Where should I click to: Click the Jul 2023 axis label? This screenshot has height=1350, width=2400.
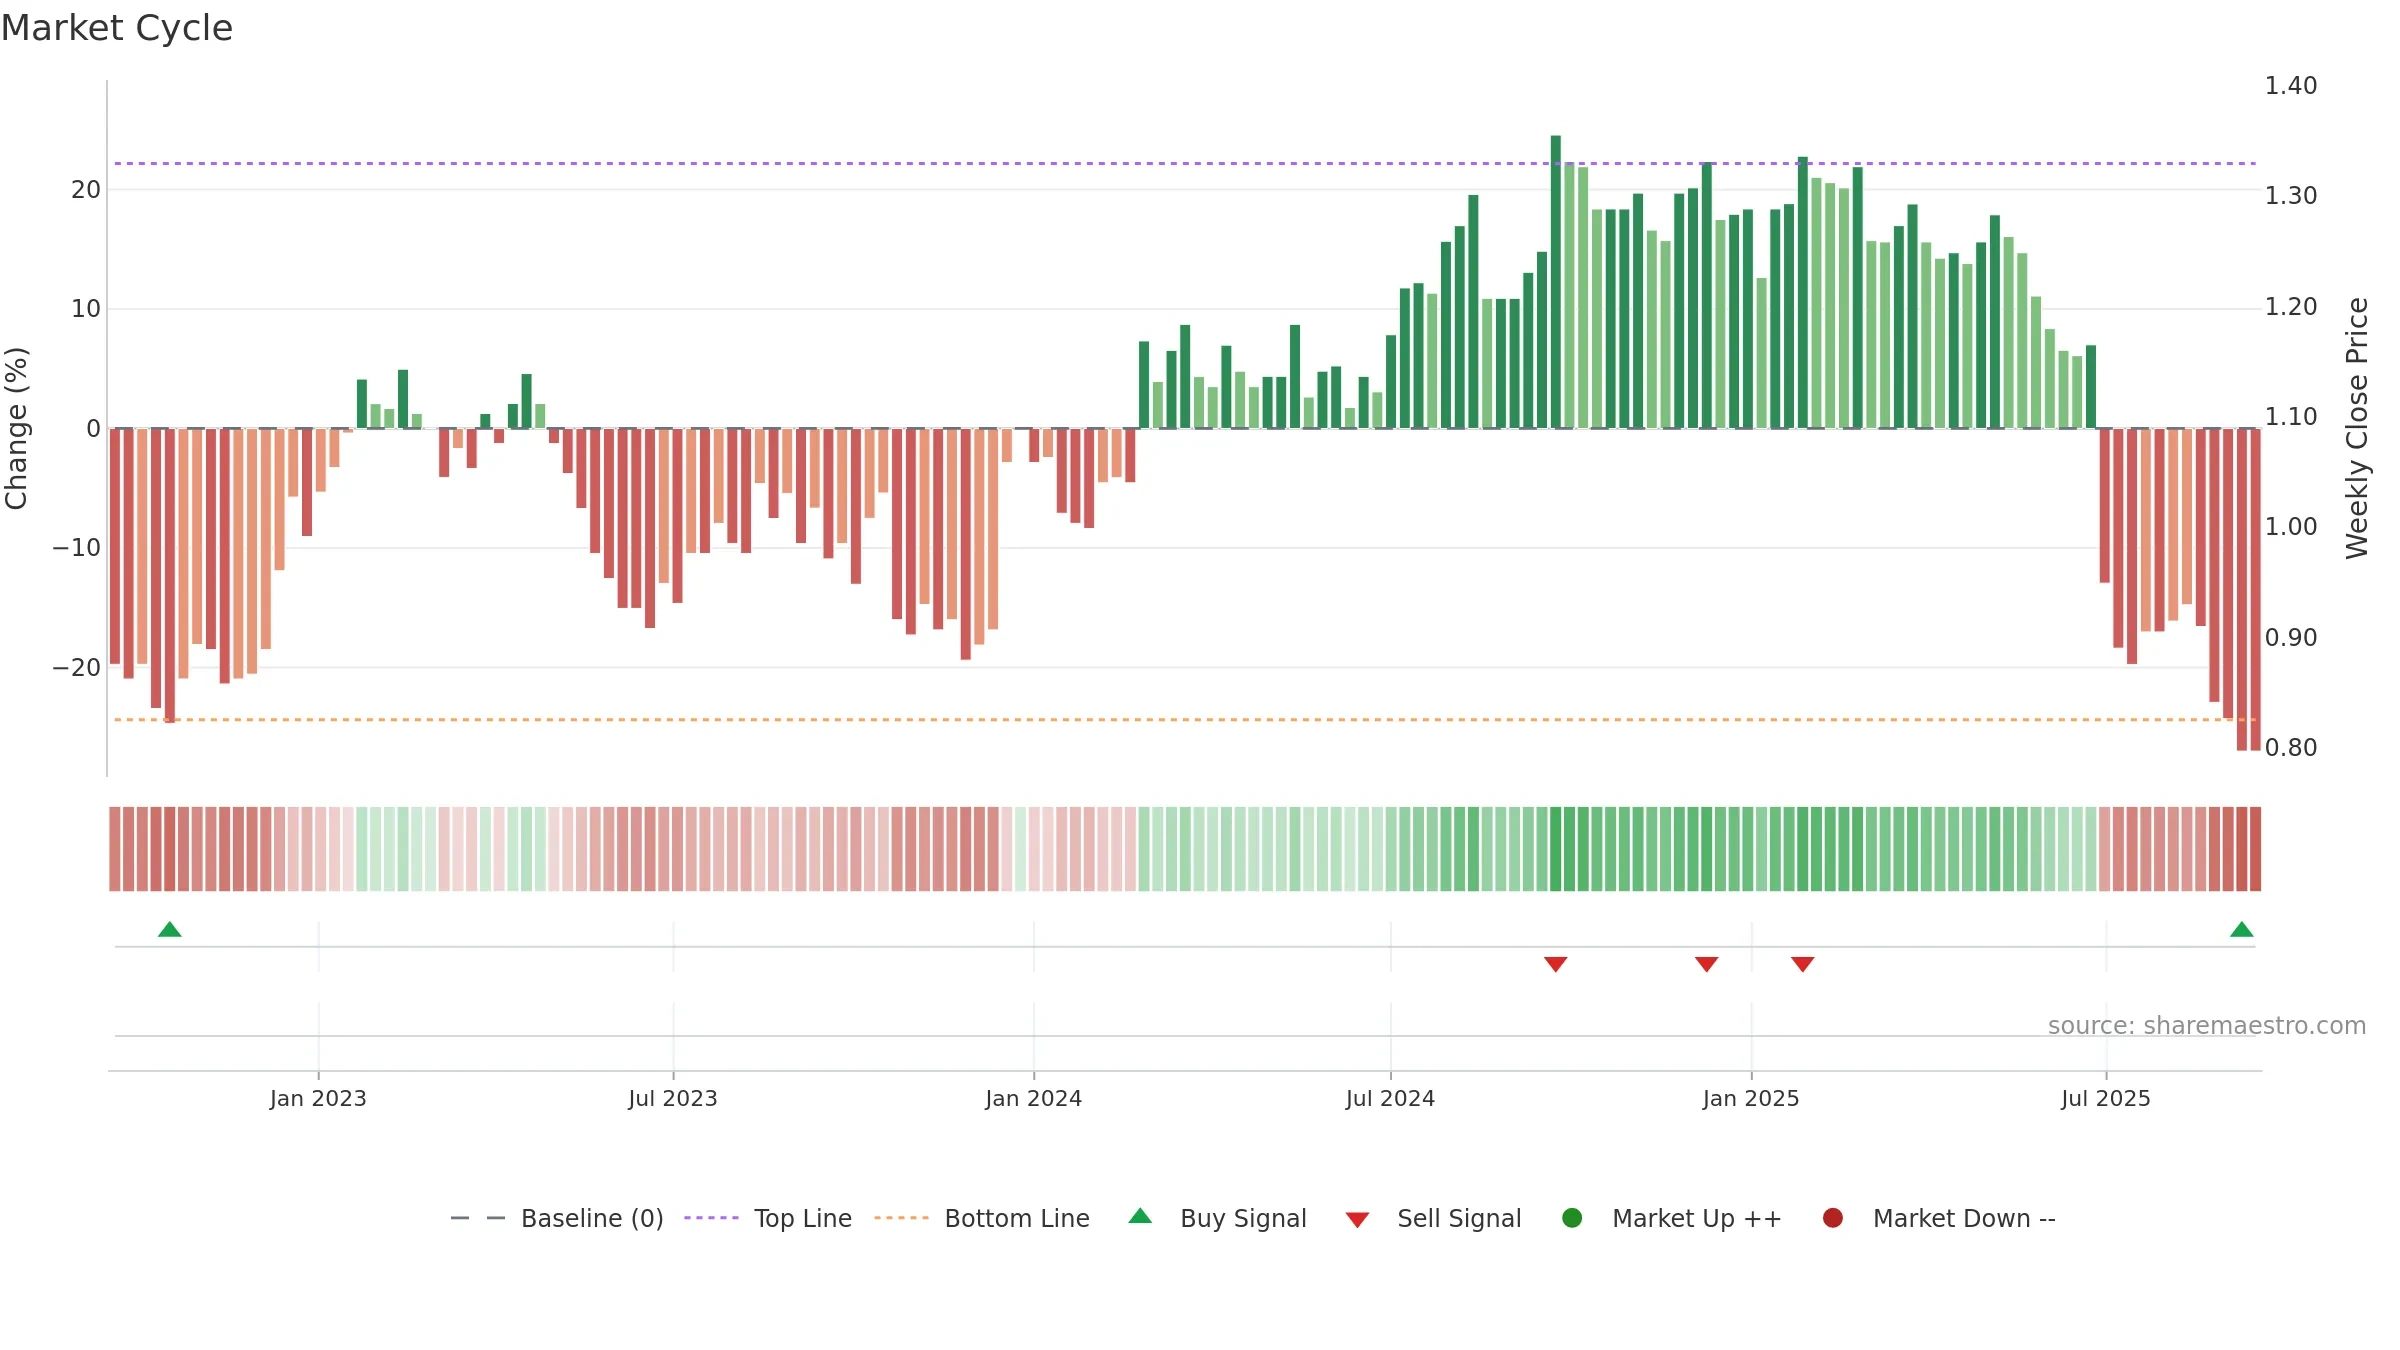[673, 1099]
